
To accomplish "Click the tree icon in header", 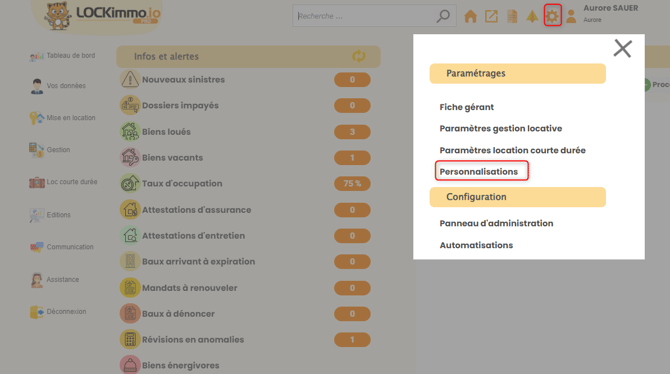I will tap(532, 16).
